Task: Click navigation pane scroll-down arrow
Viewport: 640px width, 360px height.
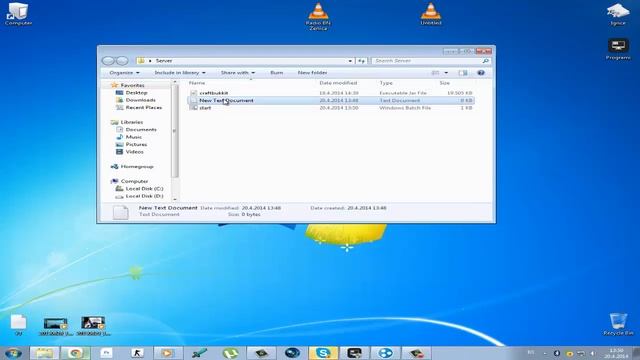Action: coord(175,199)
